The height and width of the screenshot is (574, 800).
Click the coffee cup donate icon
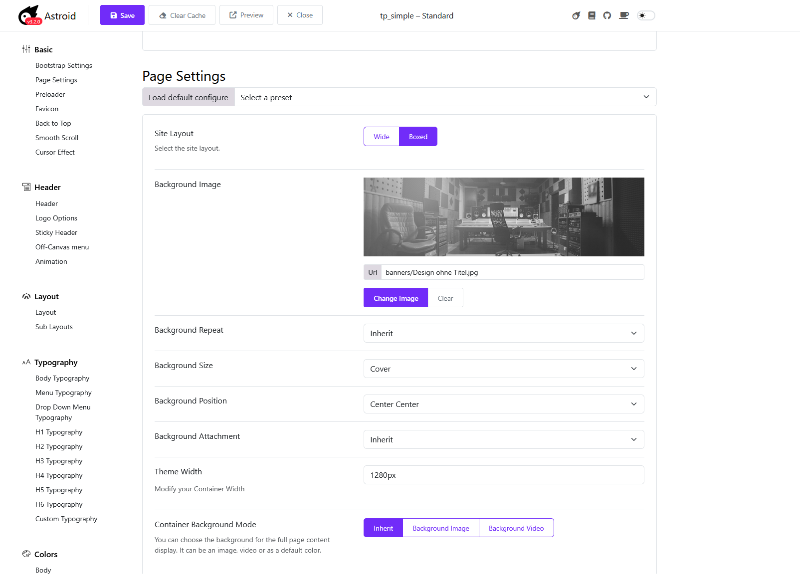(x=623, y=15)
